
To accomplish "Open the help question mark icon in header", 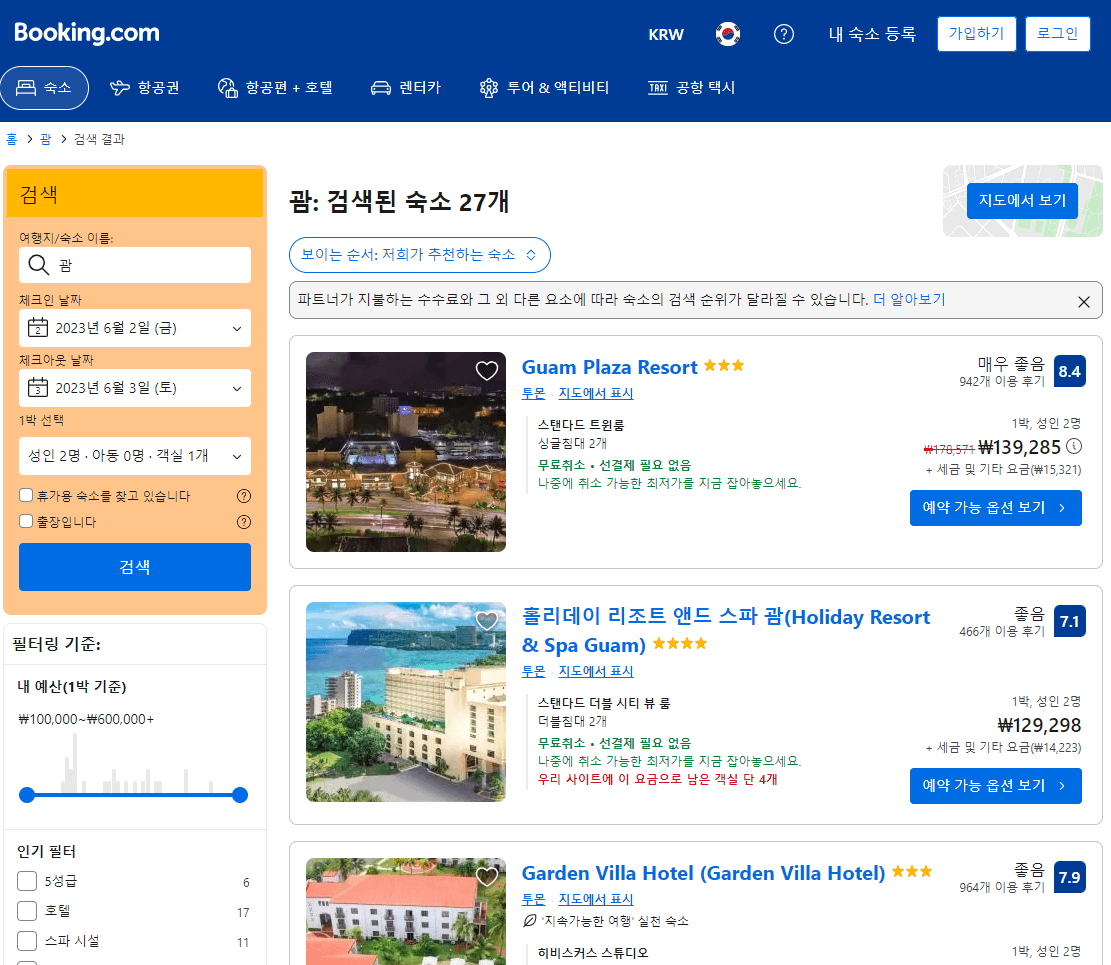I will click(x=784, y=34).
